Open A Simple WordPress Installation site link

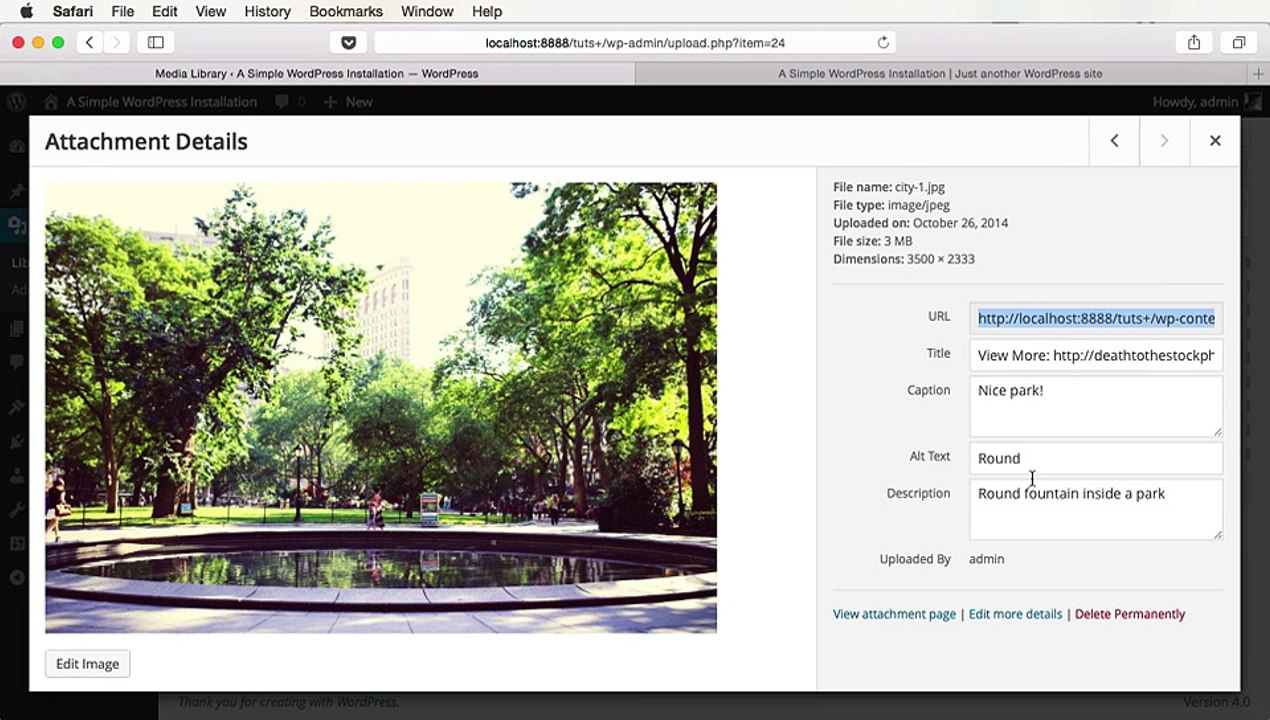[150, 101]
